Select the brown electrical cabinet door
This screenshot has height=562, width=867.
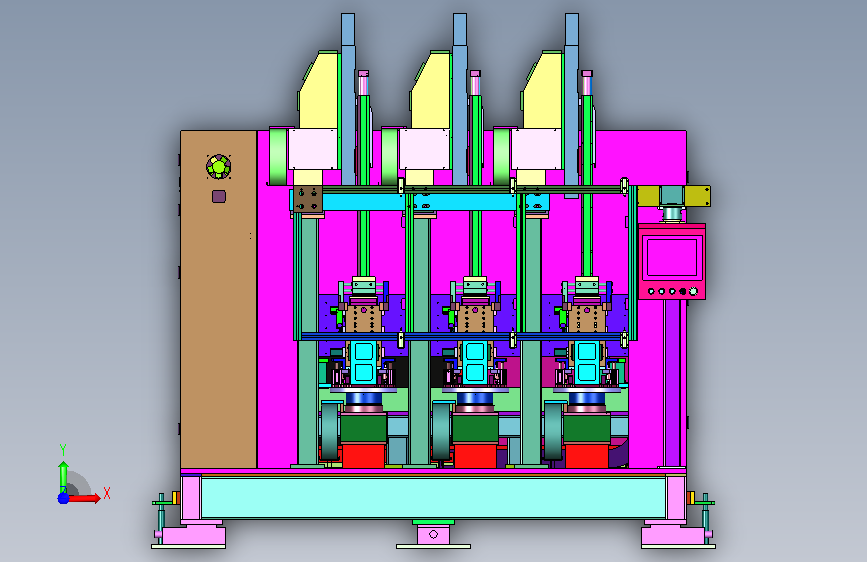tap(218, 299)
